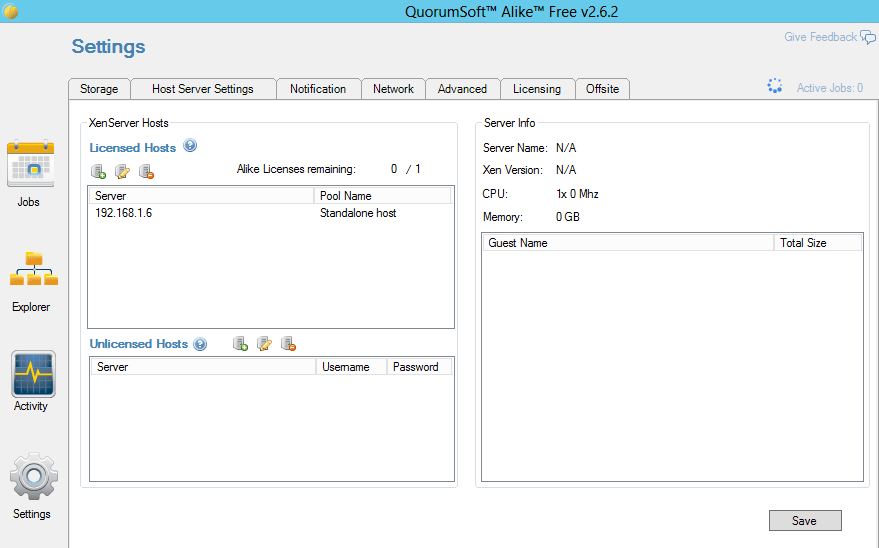Go to the Network tab
This screenshot has width=879, height=548.
coord(394,89)
